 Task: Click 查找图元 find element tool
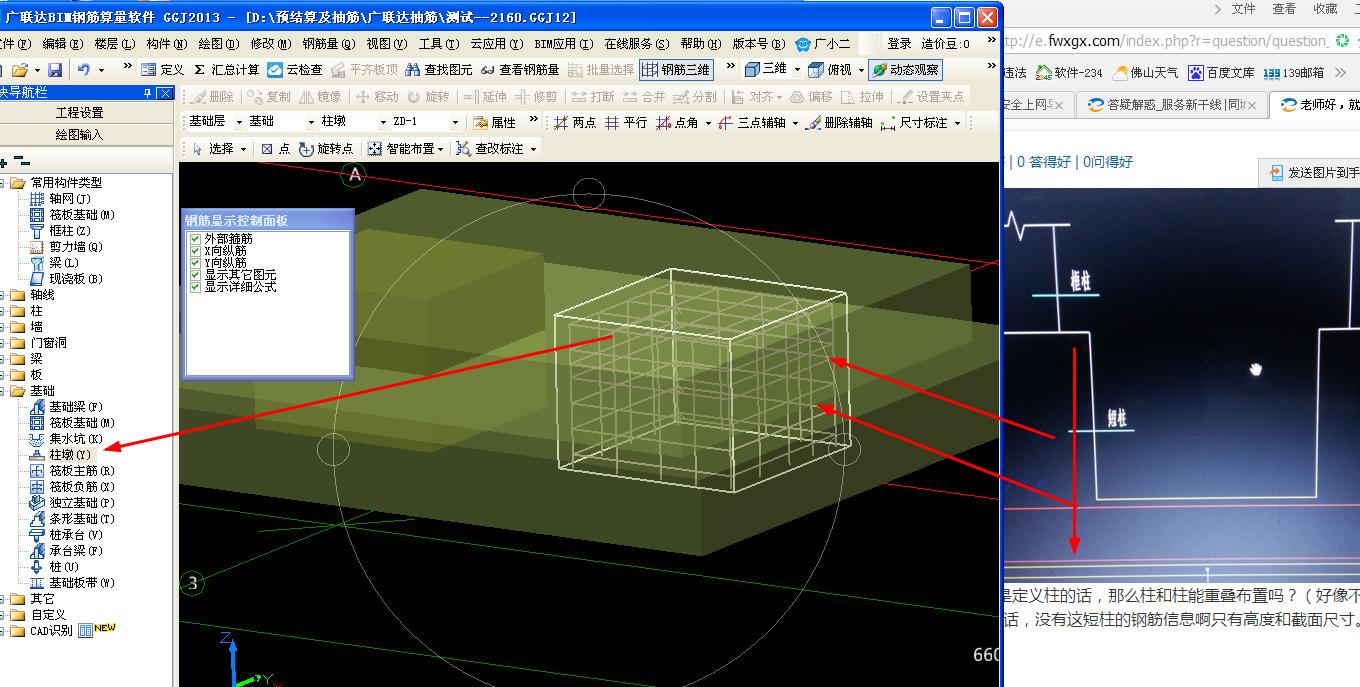(x=438, y=70)
